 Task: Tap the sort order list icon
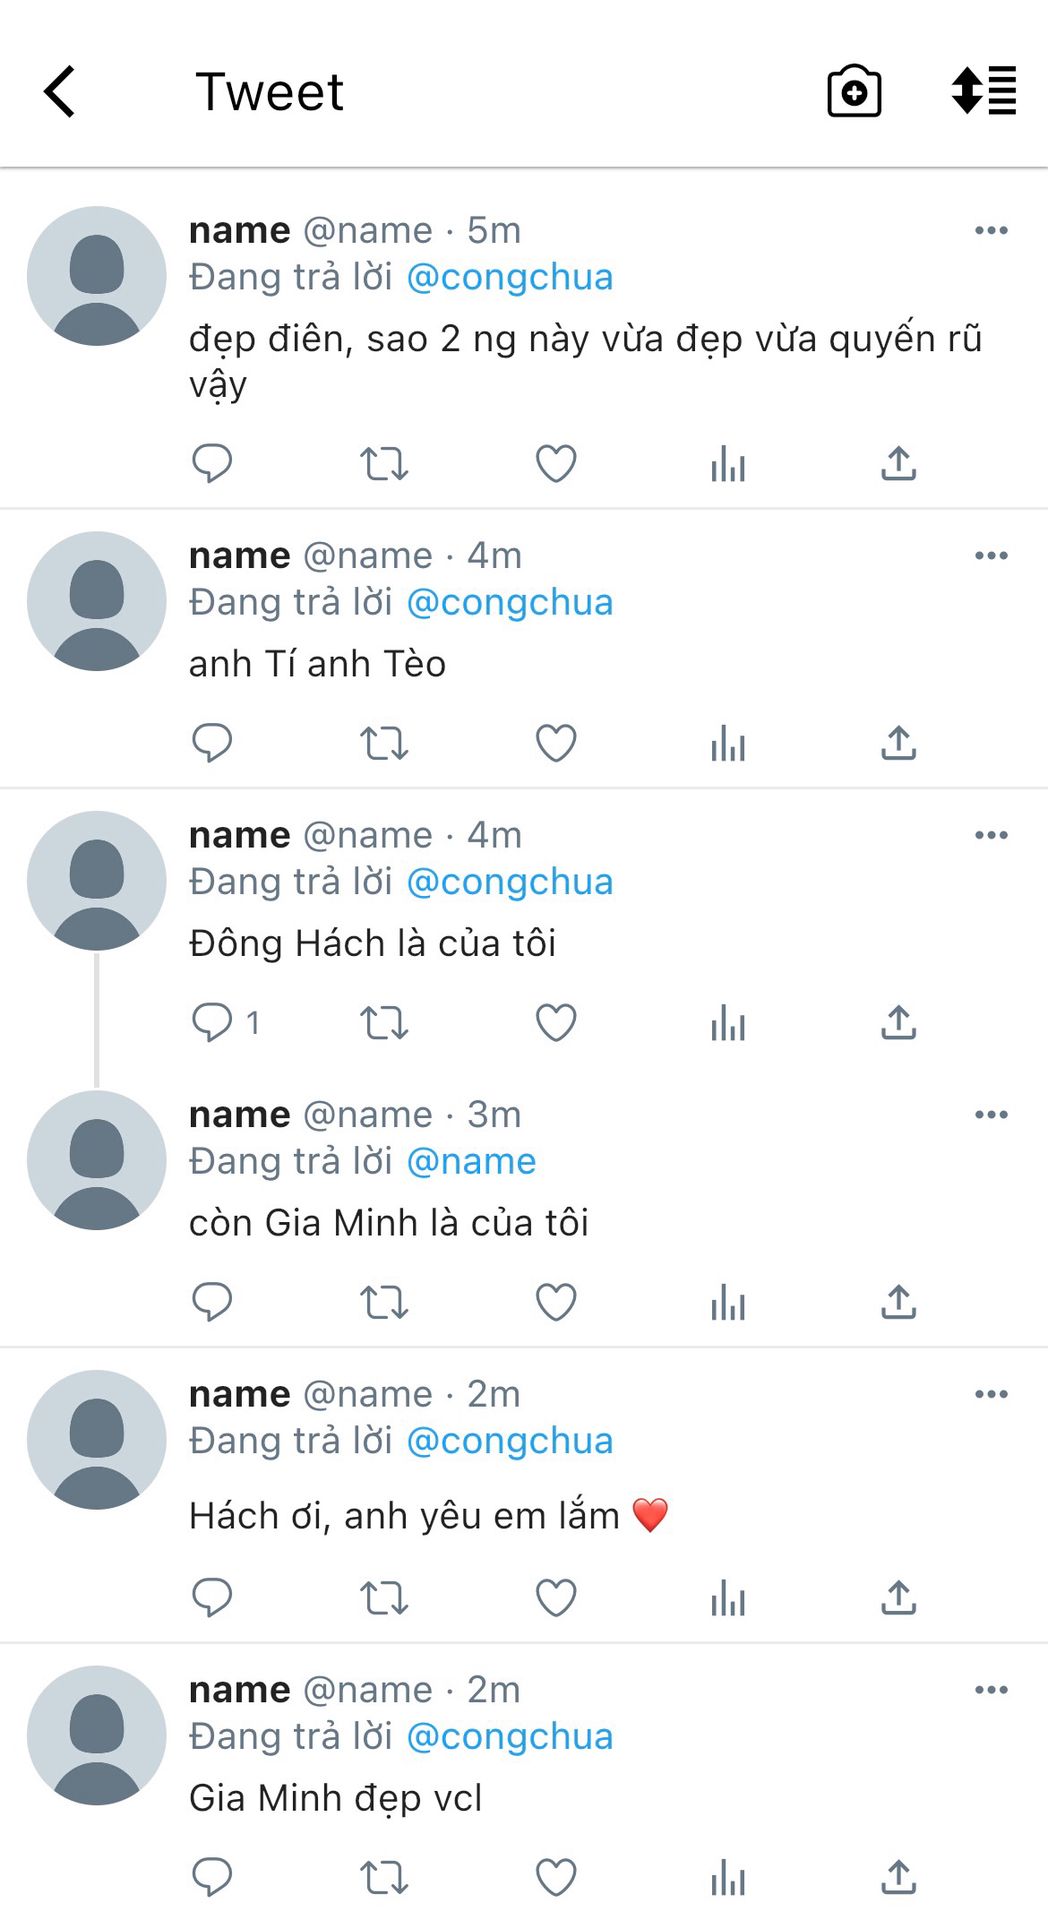(983, 91)
